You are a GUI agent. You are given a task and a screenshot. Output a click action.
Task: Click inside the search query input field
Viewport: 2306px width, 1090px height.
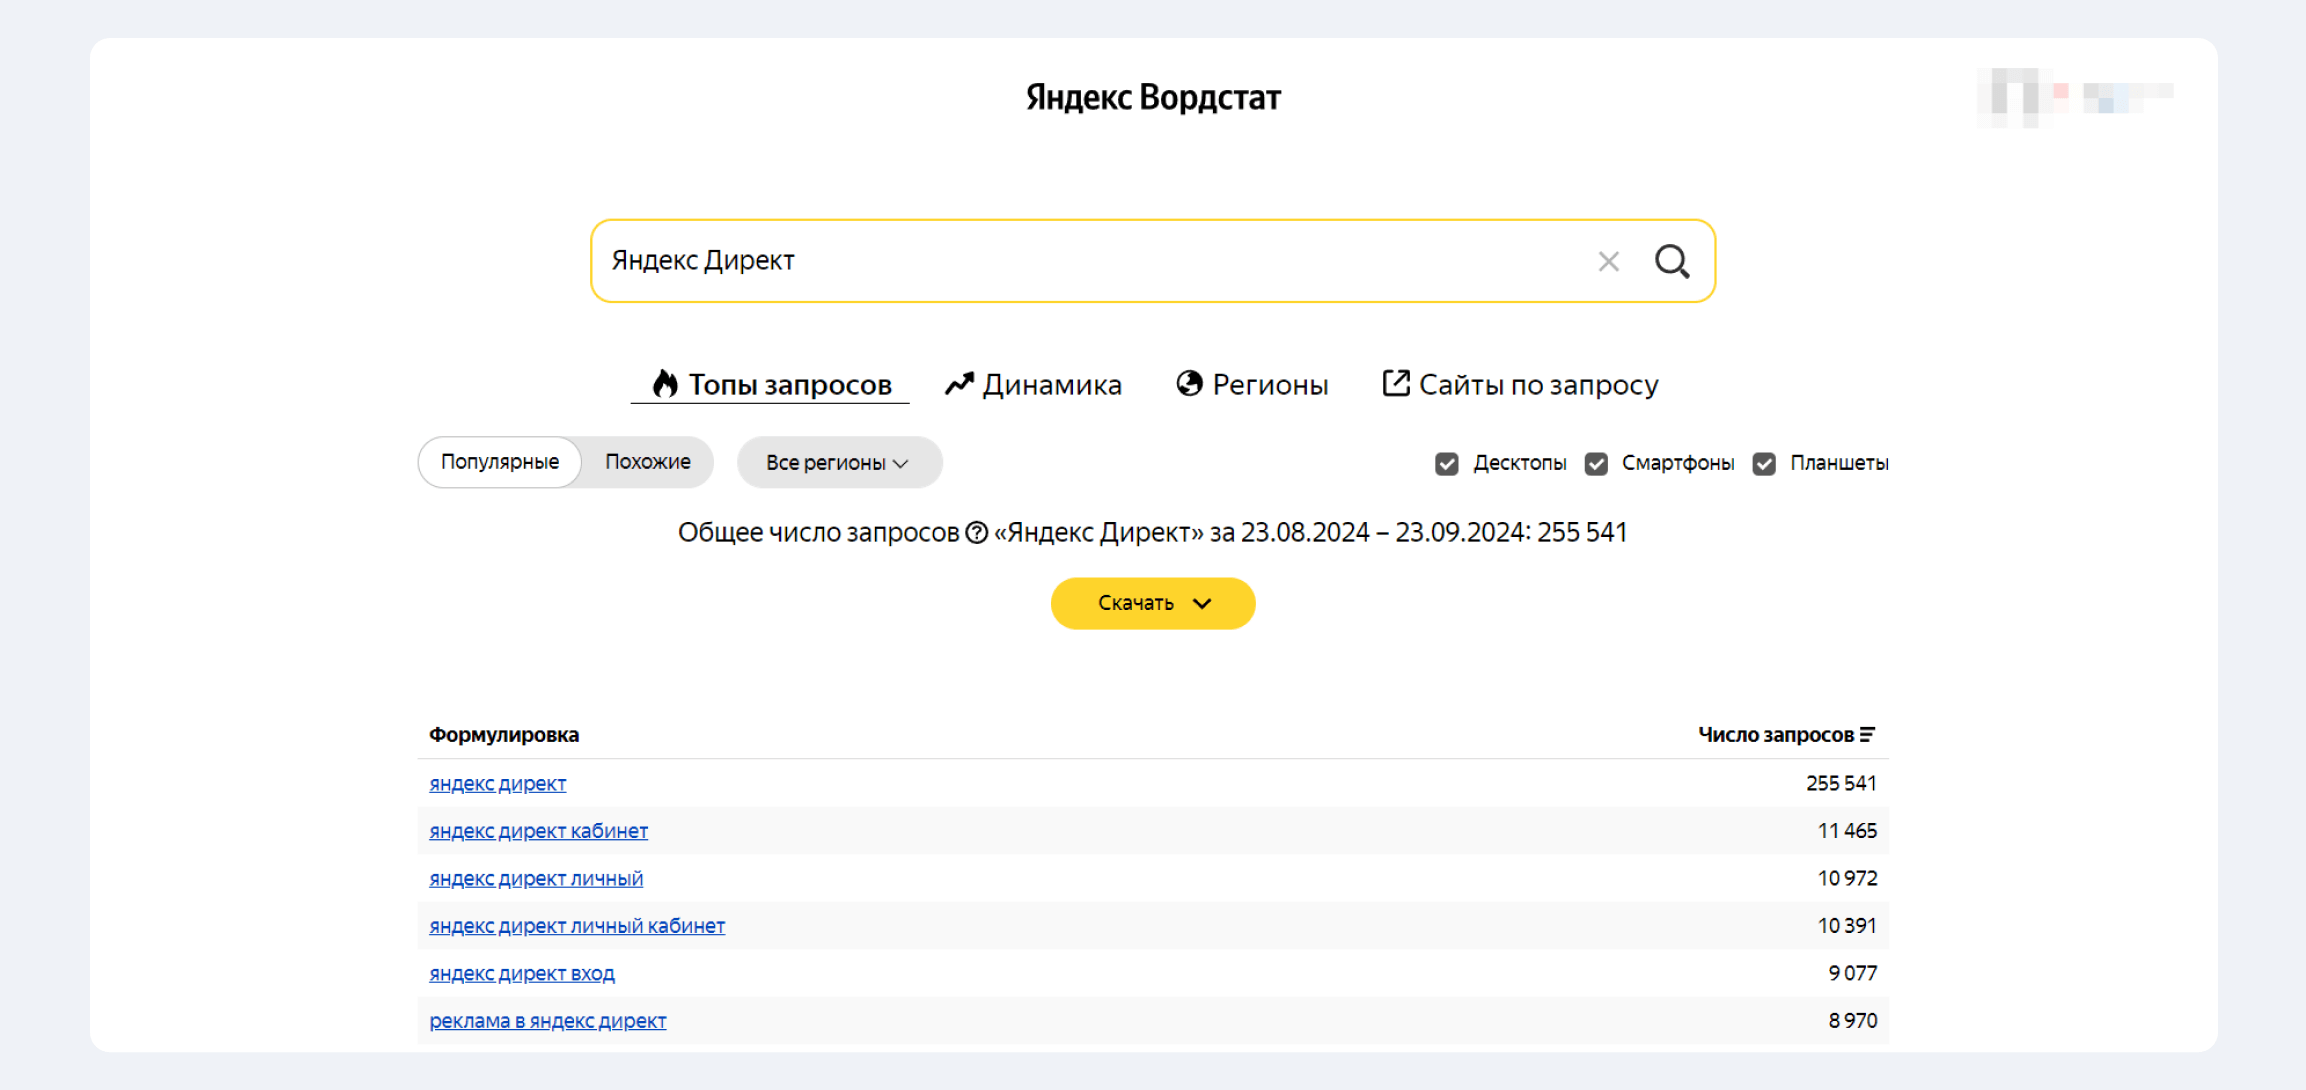point(1000,261)
